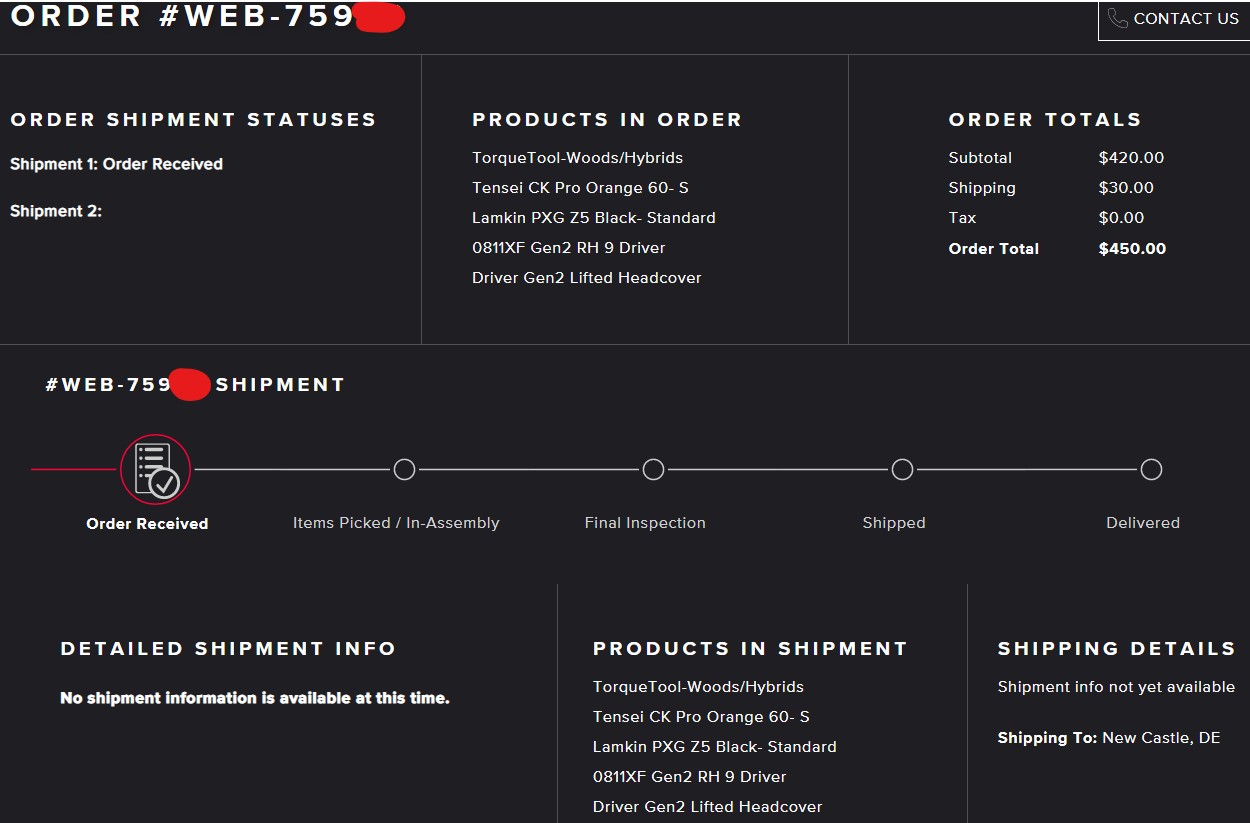The image size is (1250, 823).
Task: Click Lamkin PXG Z5 Black- Standard in shipment products
Action: tap(714, 747)
